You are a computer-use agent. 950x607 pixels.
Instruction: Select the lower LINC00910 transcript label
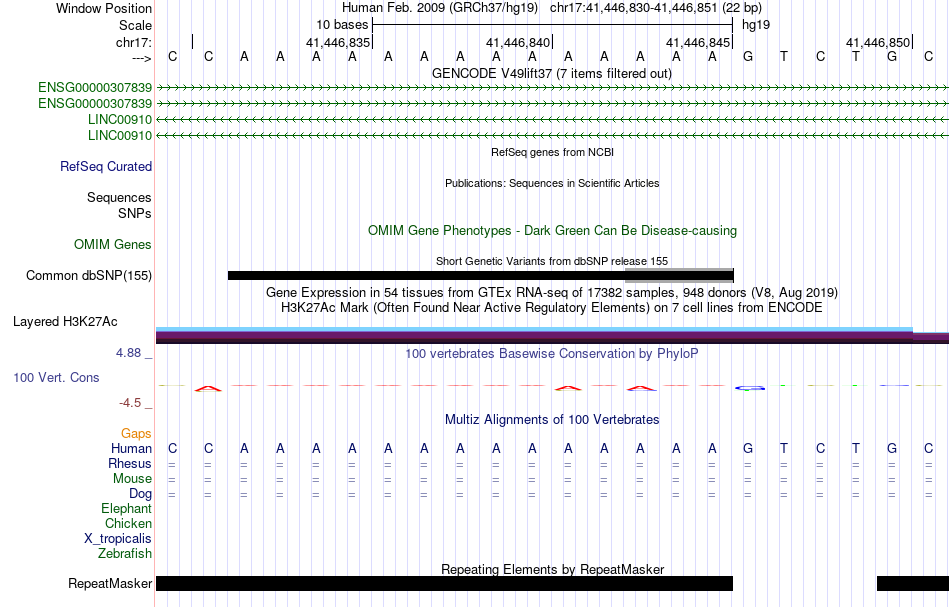[x=120, y=135]
